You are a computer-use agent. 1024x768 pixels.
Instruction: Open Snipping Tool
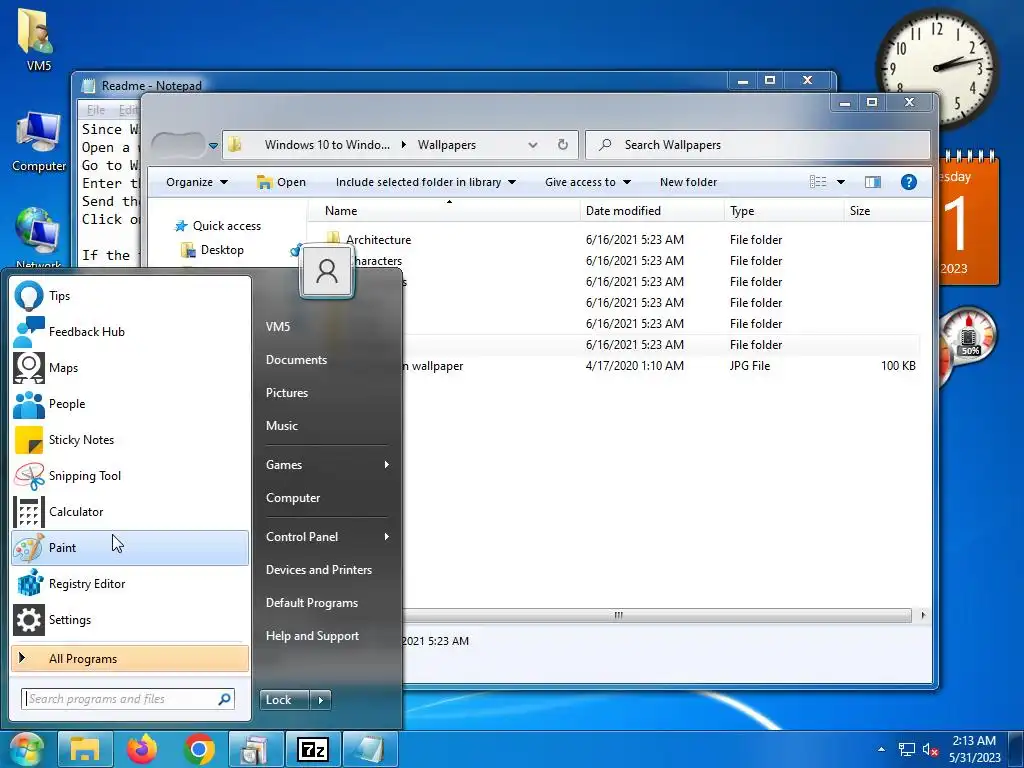(129, 475)
